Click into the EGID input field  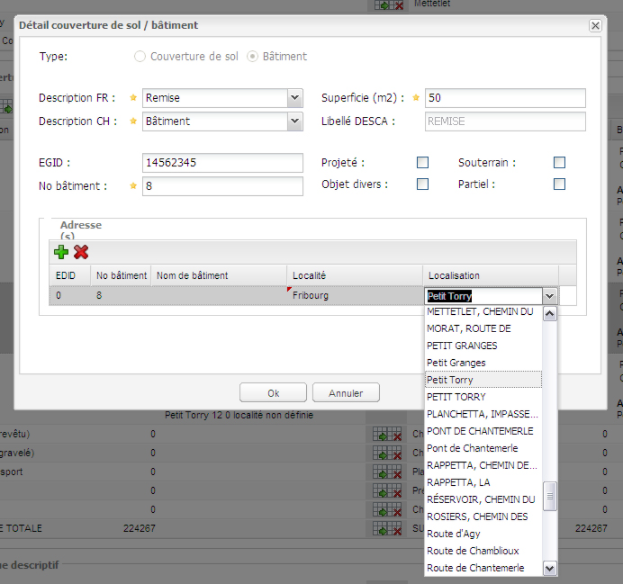tap(222, 163)
